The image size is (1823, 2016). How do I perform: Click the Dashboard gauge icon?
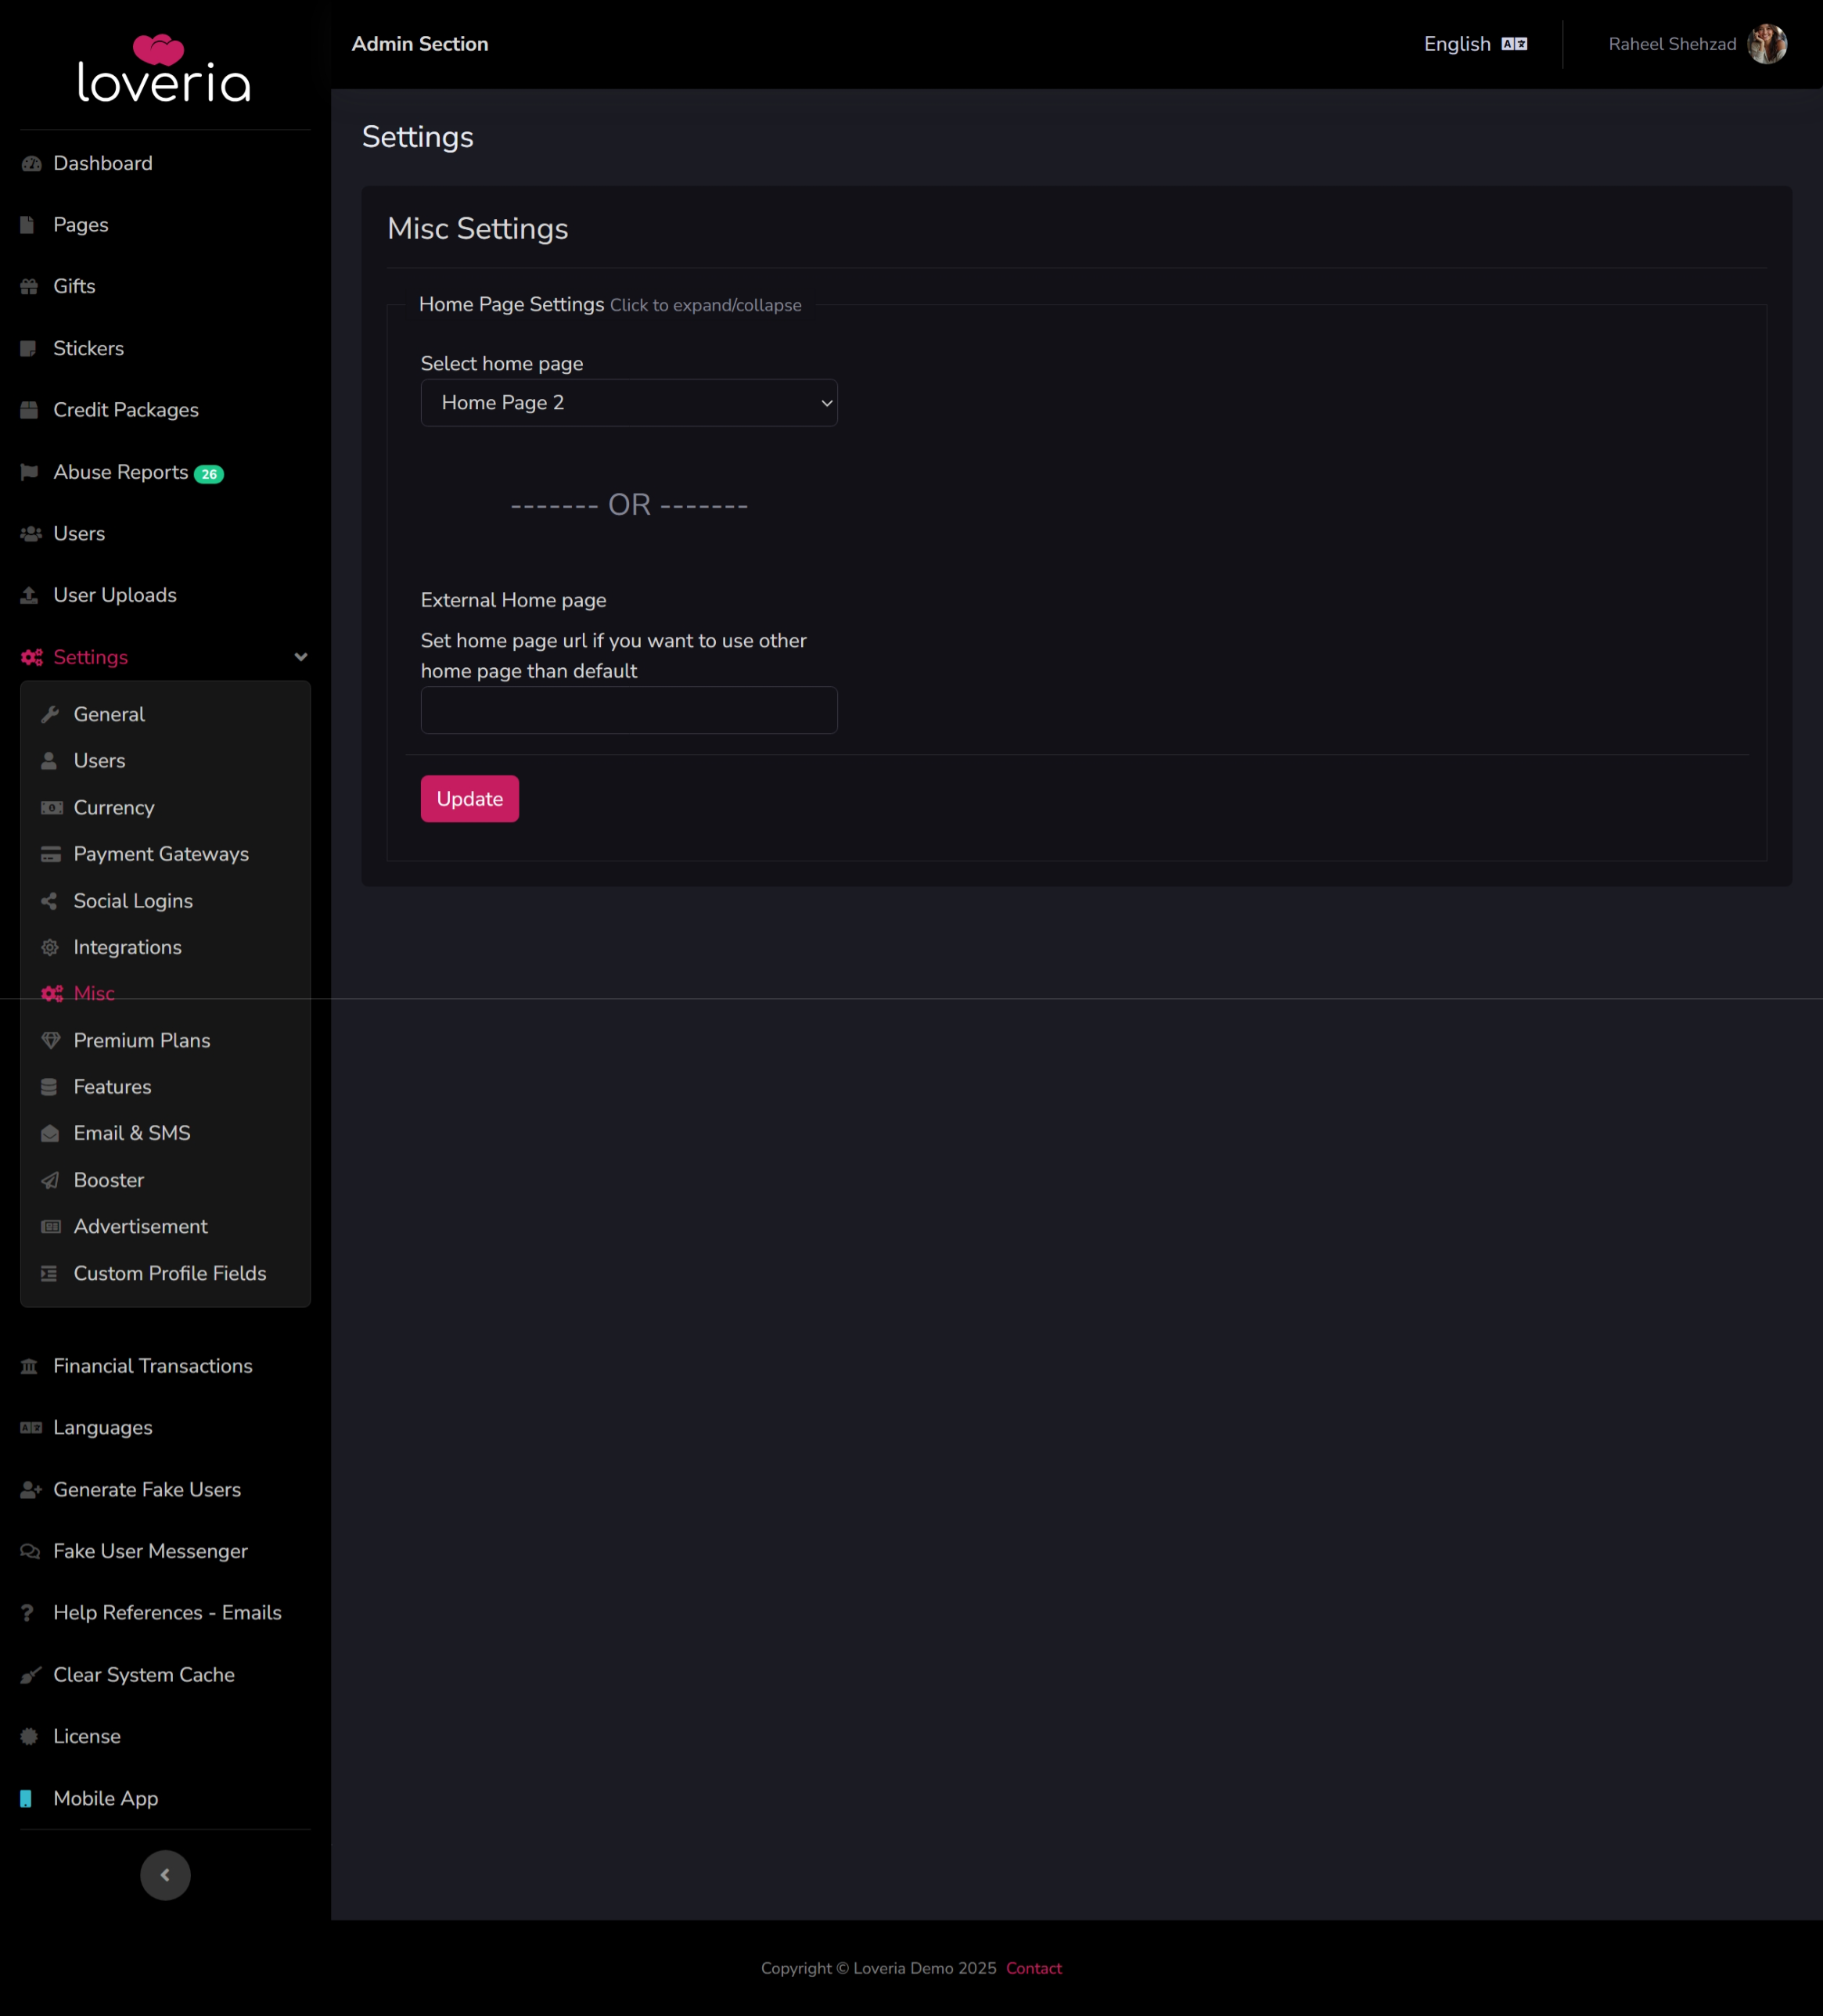31,164
